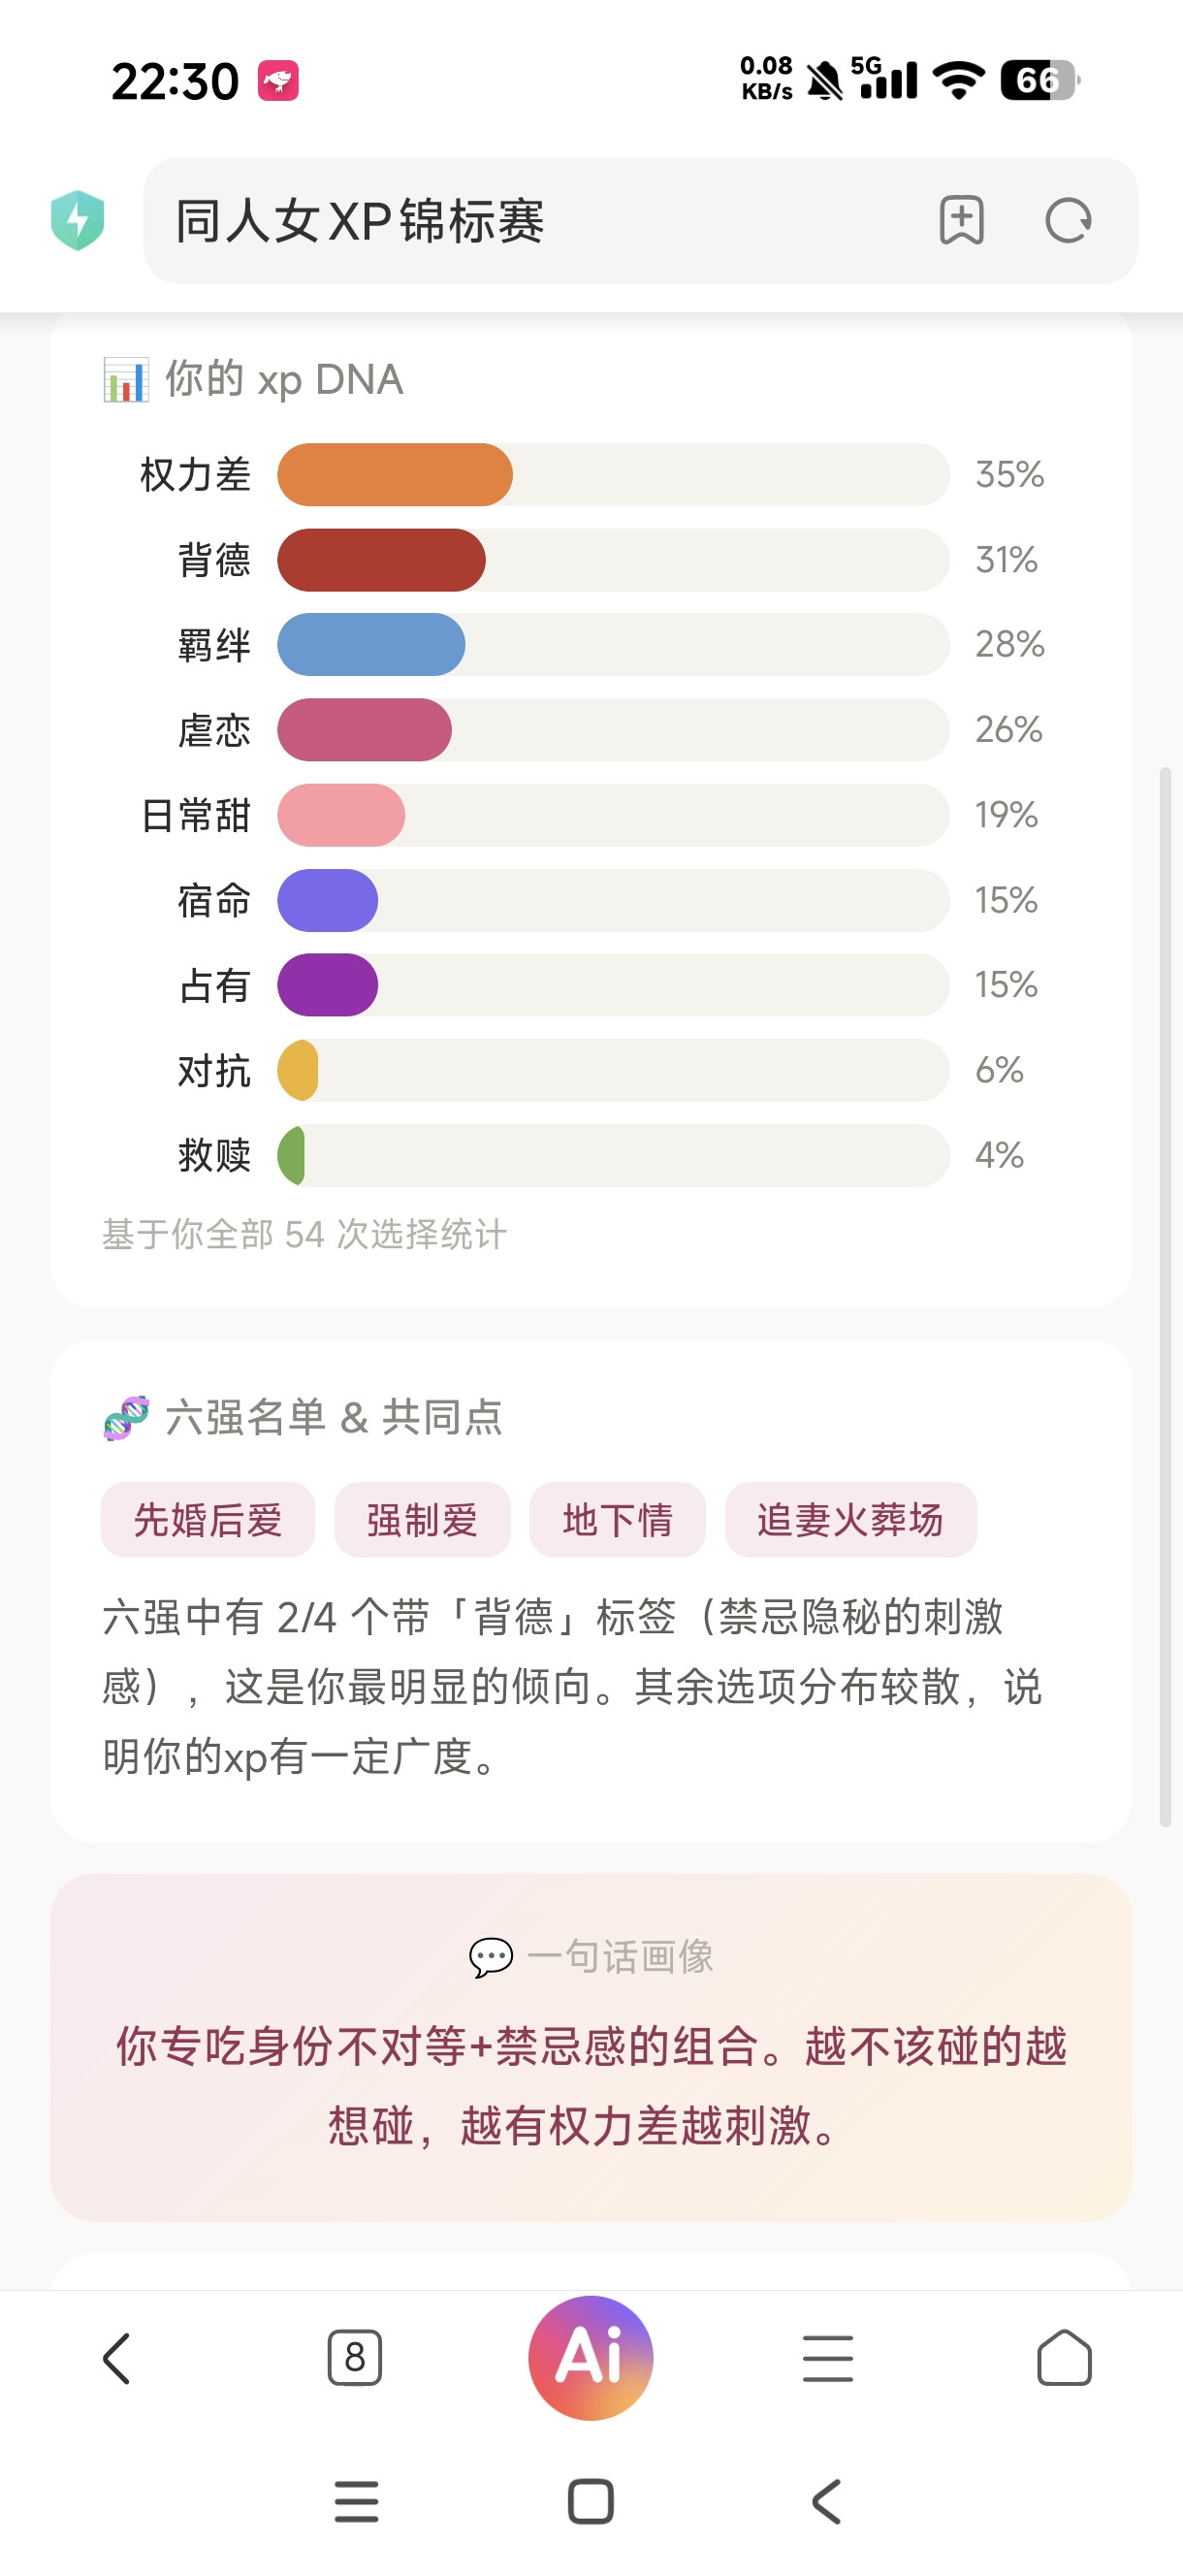Launch the Ai assistant button
Screen dimensions: 1183x2576
click(591, 2357)
